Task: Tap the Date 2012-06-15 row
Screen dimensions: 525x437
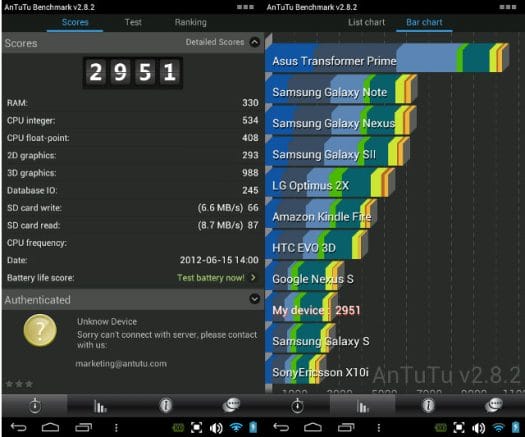Action: 133,260
